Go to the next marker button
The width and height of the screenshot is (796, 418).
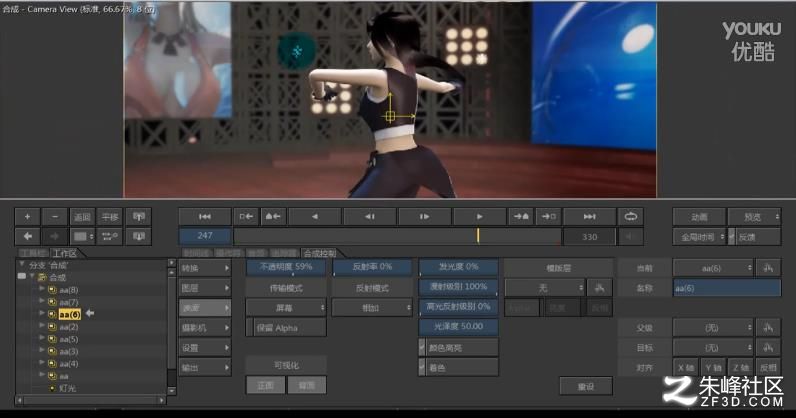548,217
